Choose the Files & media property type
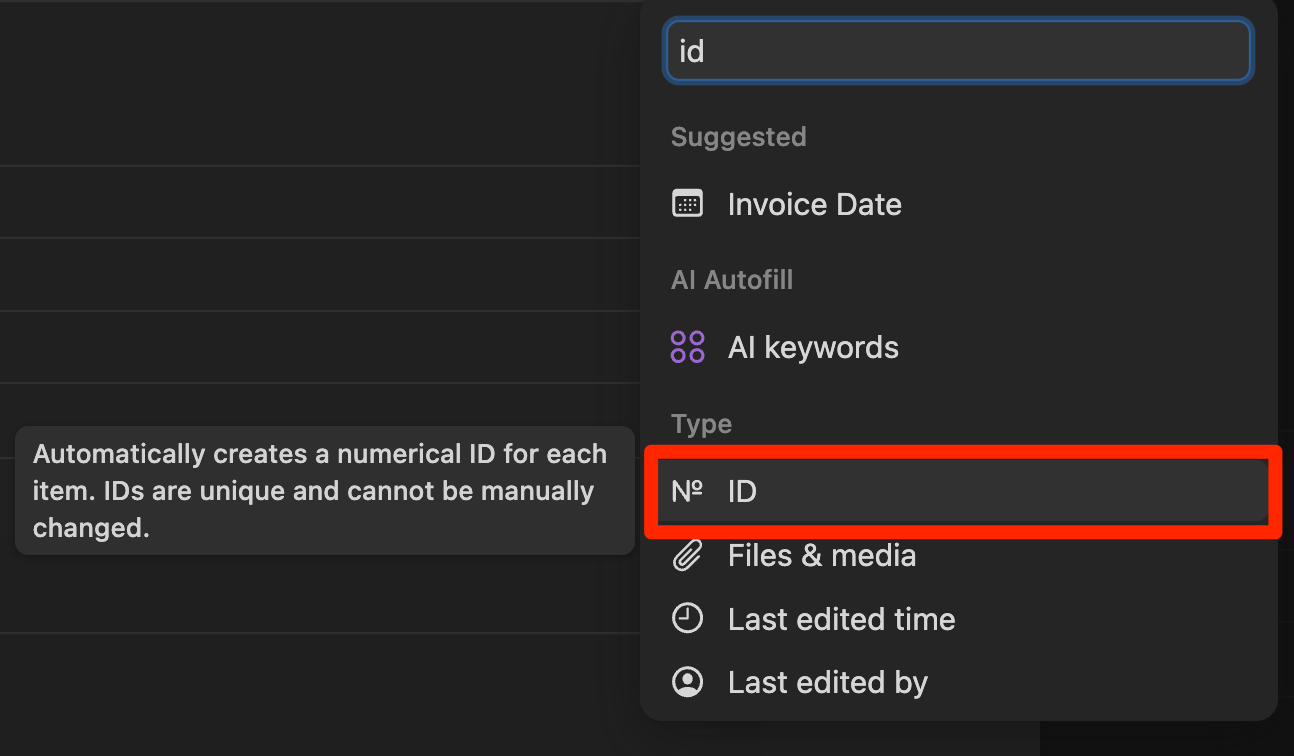The width and height of the screenshot is (1294, 756). pos(821,555)
